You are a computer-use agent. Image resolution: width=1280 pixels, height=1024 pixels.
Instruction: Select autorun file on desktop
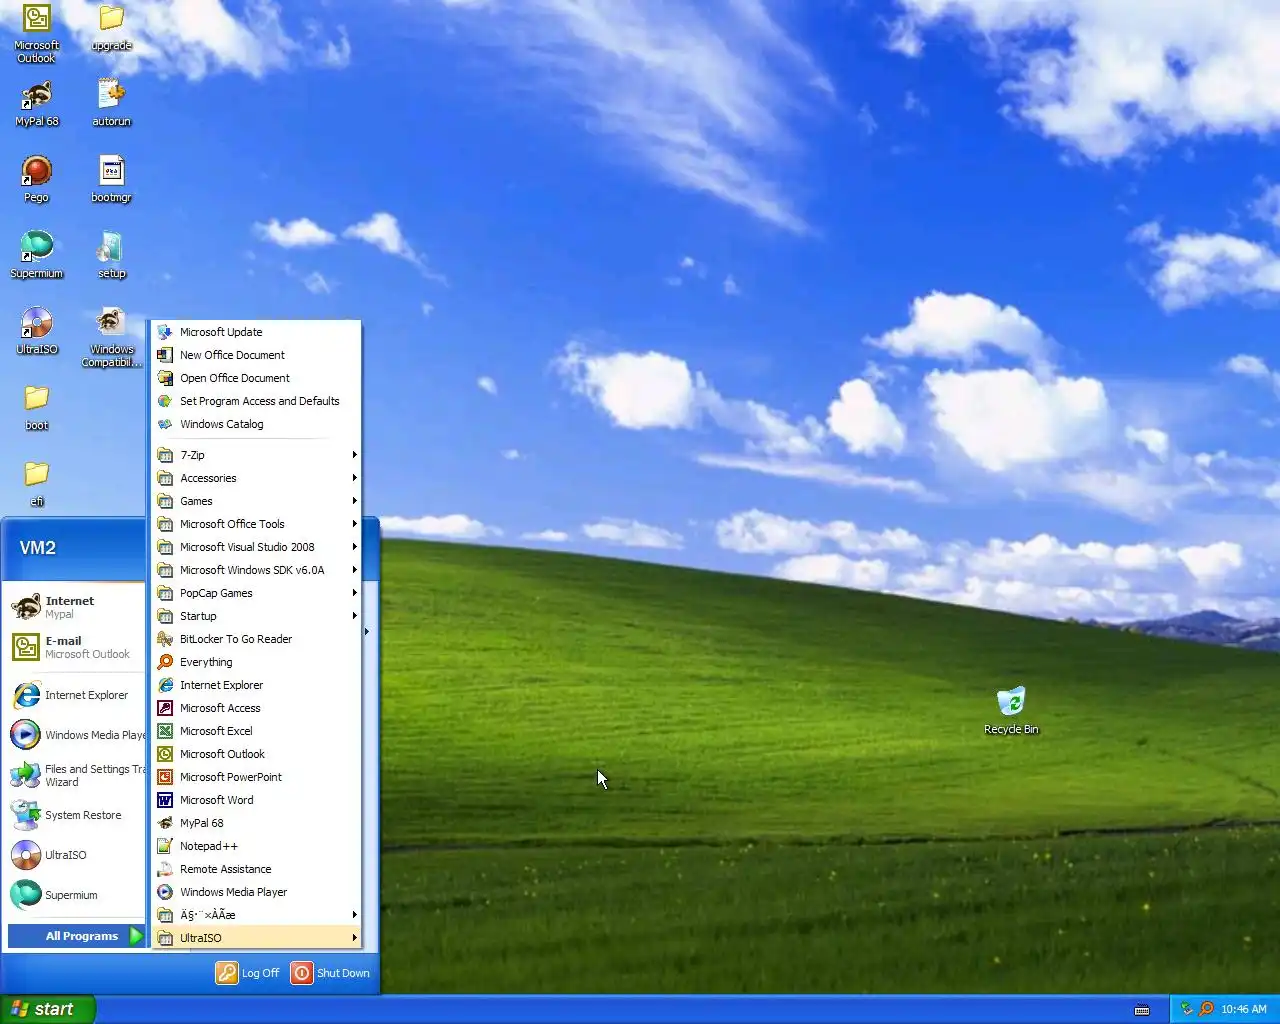[x=111, y=104]
